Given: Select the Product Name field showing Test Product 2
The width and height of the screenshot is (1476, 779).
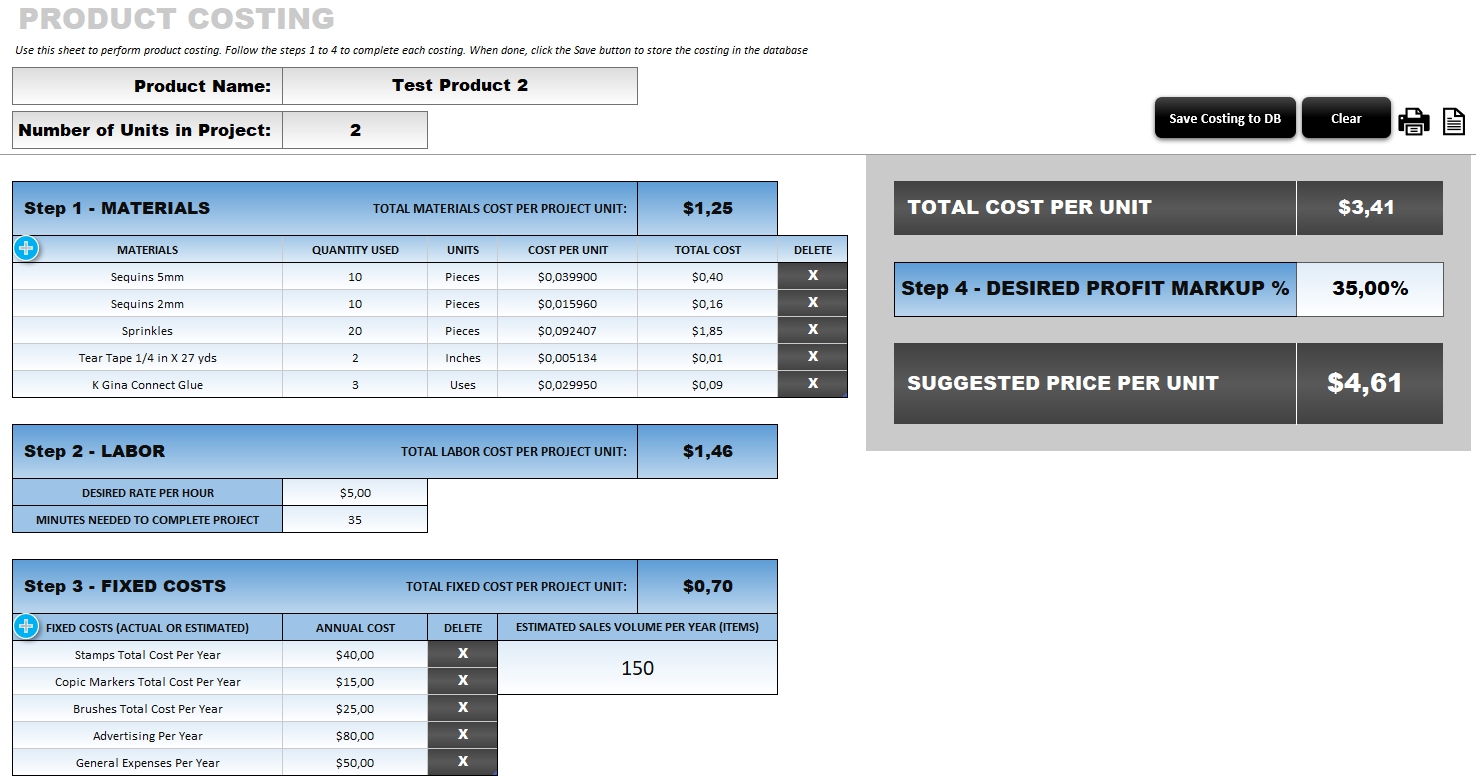Looking at the screenshot, I should (x=460, y=85).
